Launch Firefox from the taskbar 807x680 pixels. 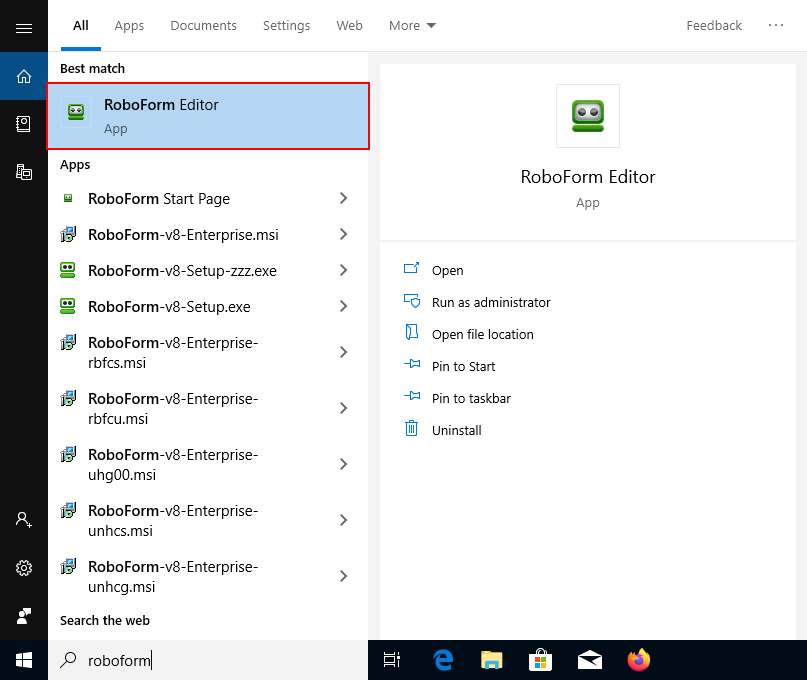click(638, 660)
